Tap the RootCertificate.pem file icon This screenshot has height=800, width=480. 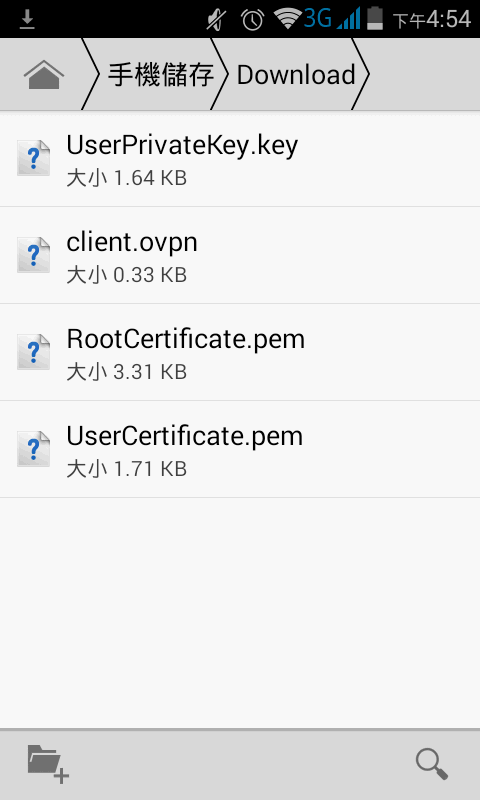tap(34, 352)
